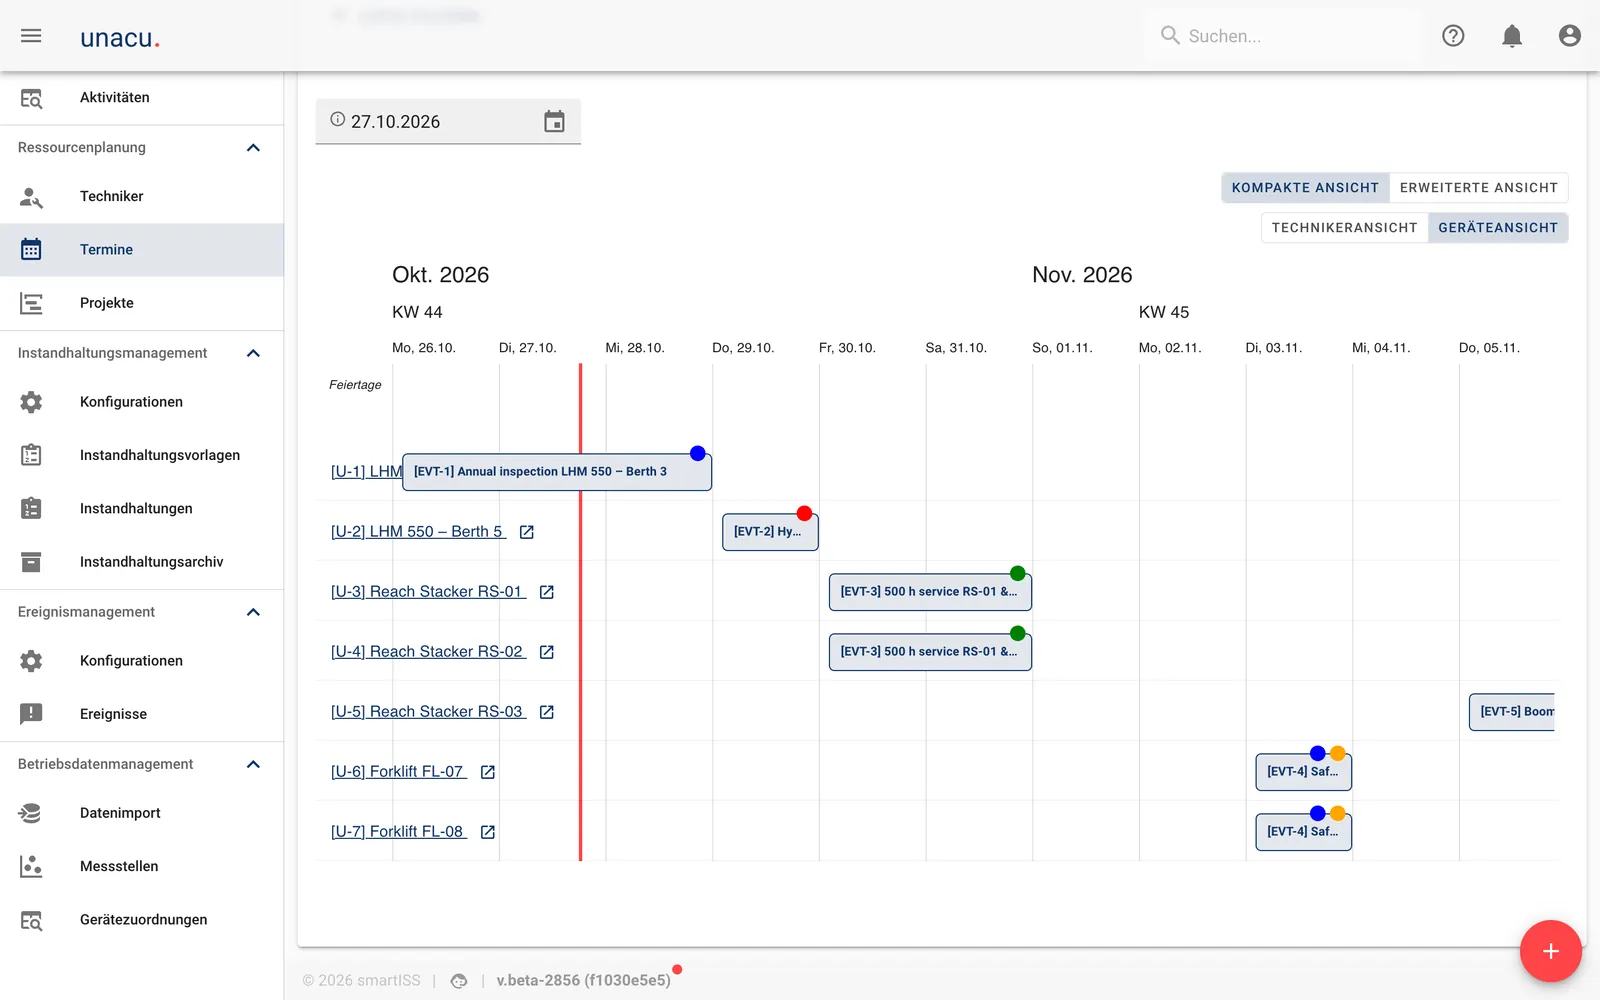Screen dimensions: 1600x1000
Task: Open external link for U-2 LHM 550 – Berth 5
Action: 527,532
